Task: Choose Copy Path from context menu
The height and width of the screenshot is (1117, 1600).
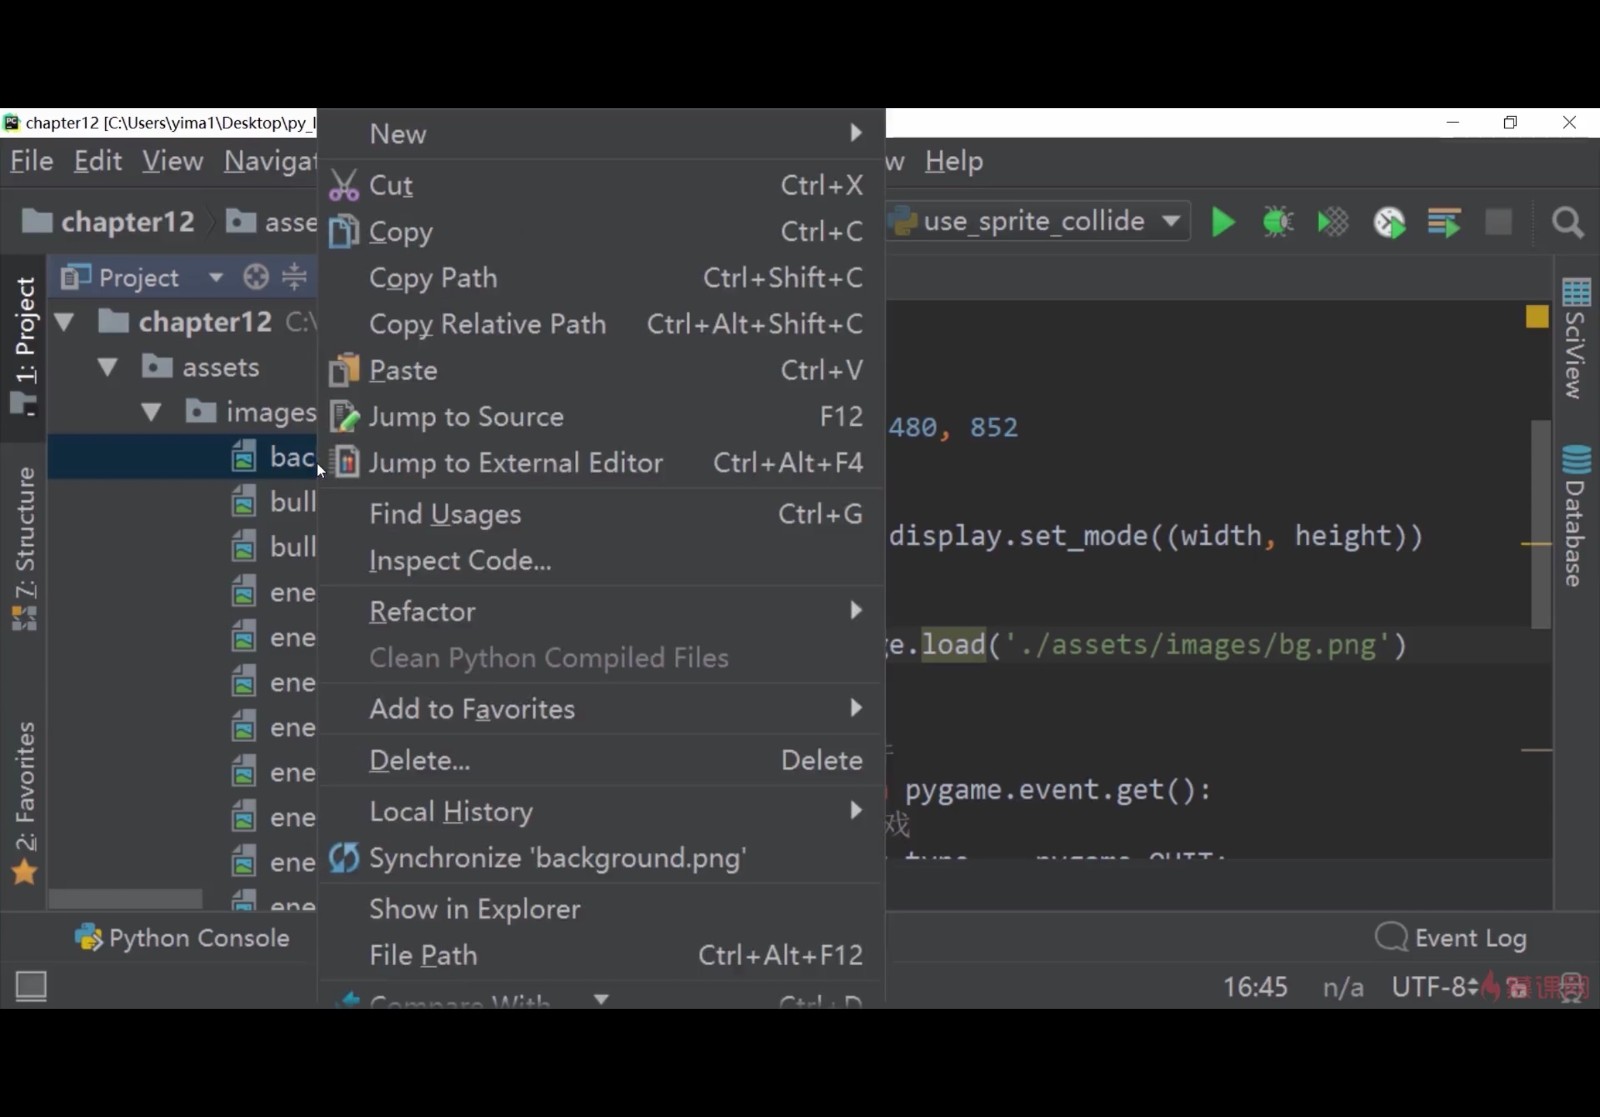Action: [601, 277]
